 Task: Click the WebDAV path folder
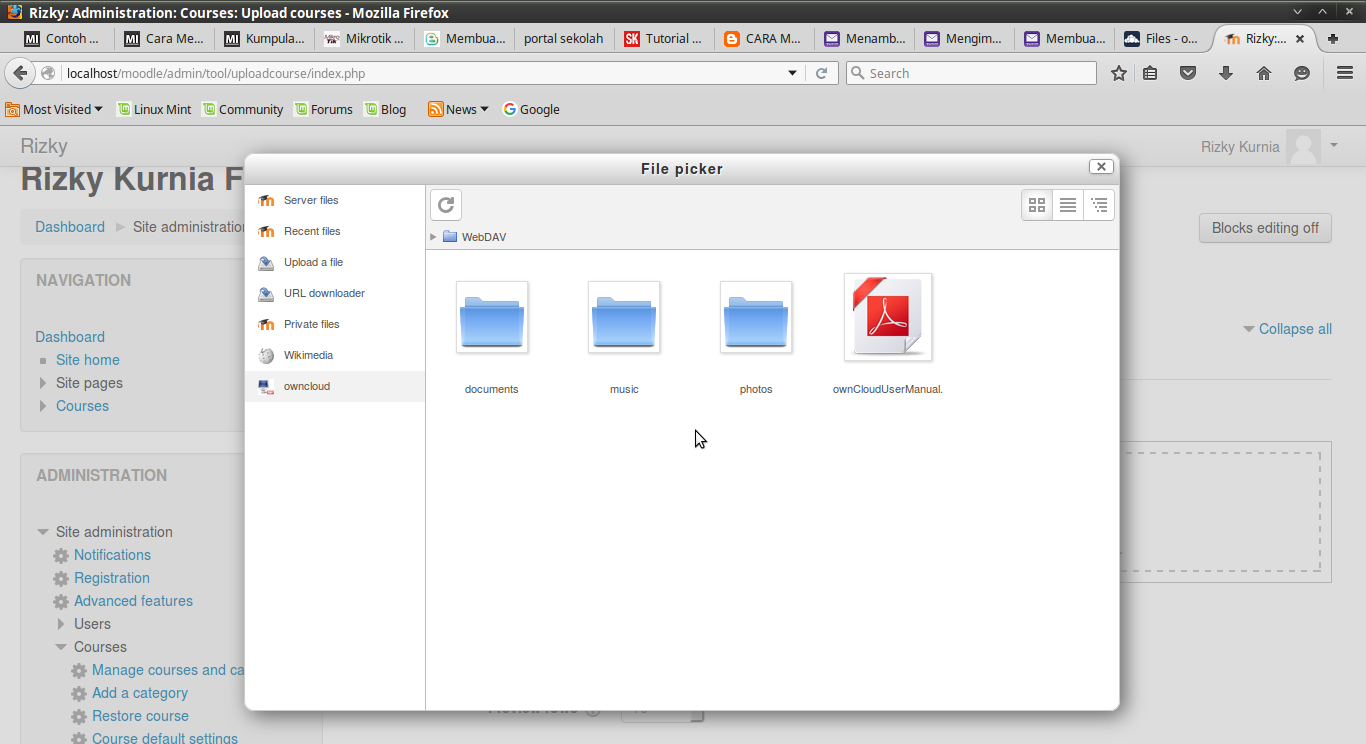point(475,237)
